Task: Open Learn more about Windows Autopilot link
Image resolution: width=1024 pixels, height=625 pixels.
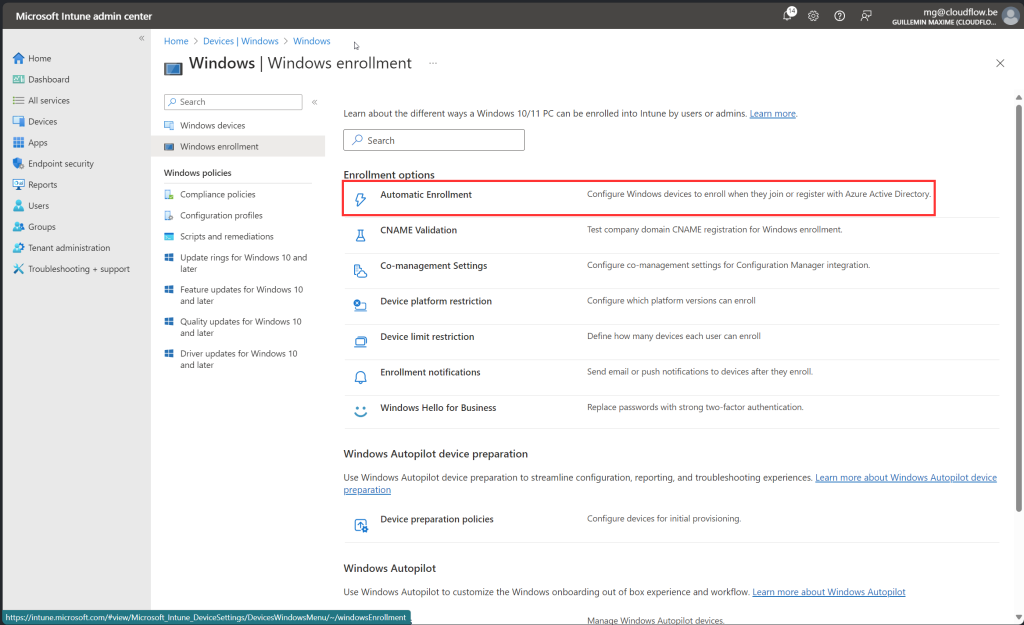Action: (x=829, y=592)
